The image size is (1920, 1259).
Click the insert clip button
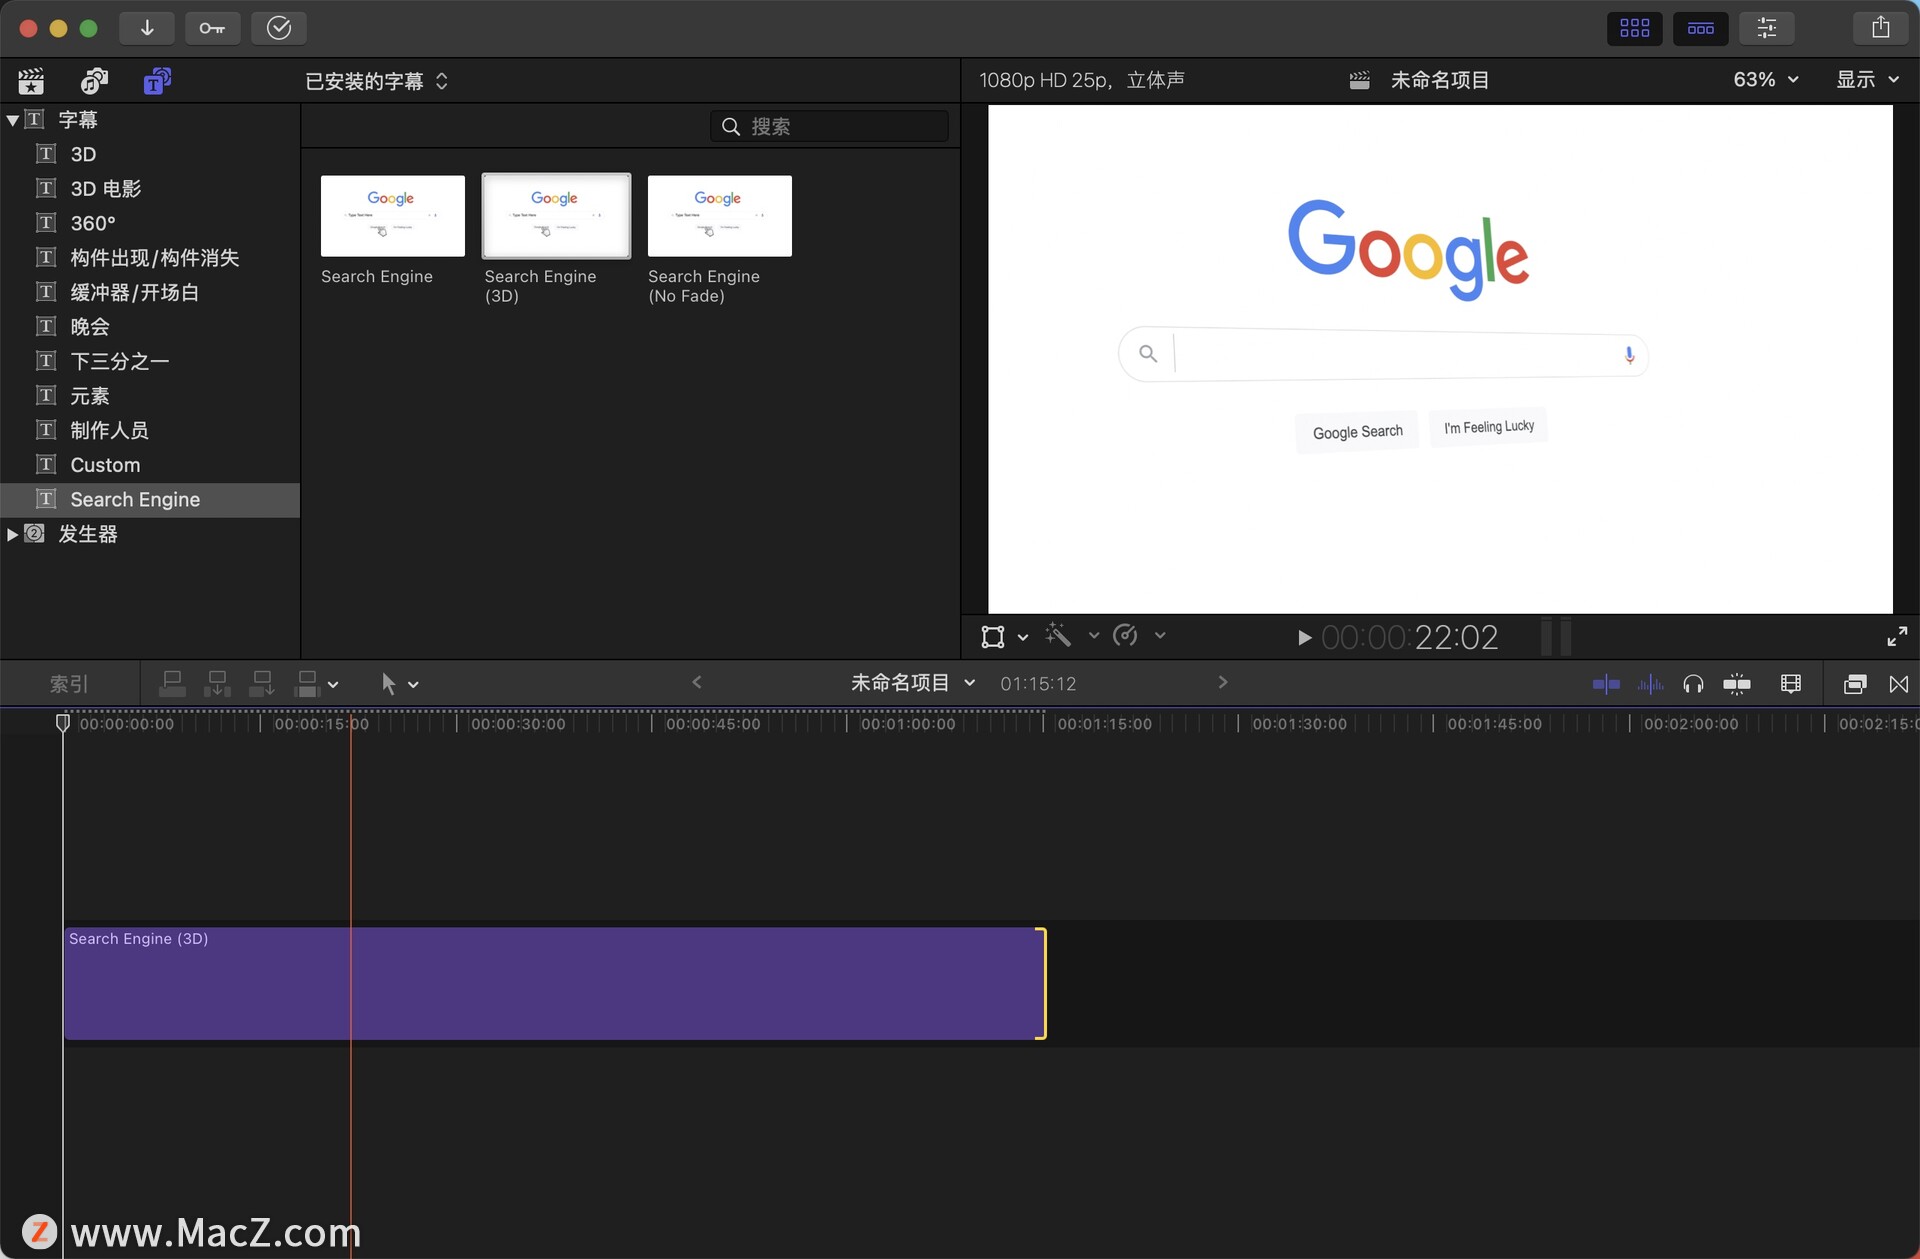217,684
